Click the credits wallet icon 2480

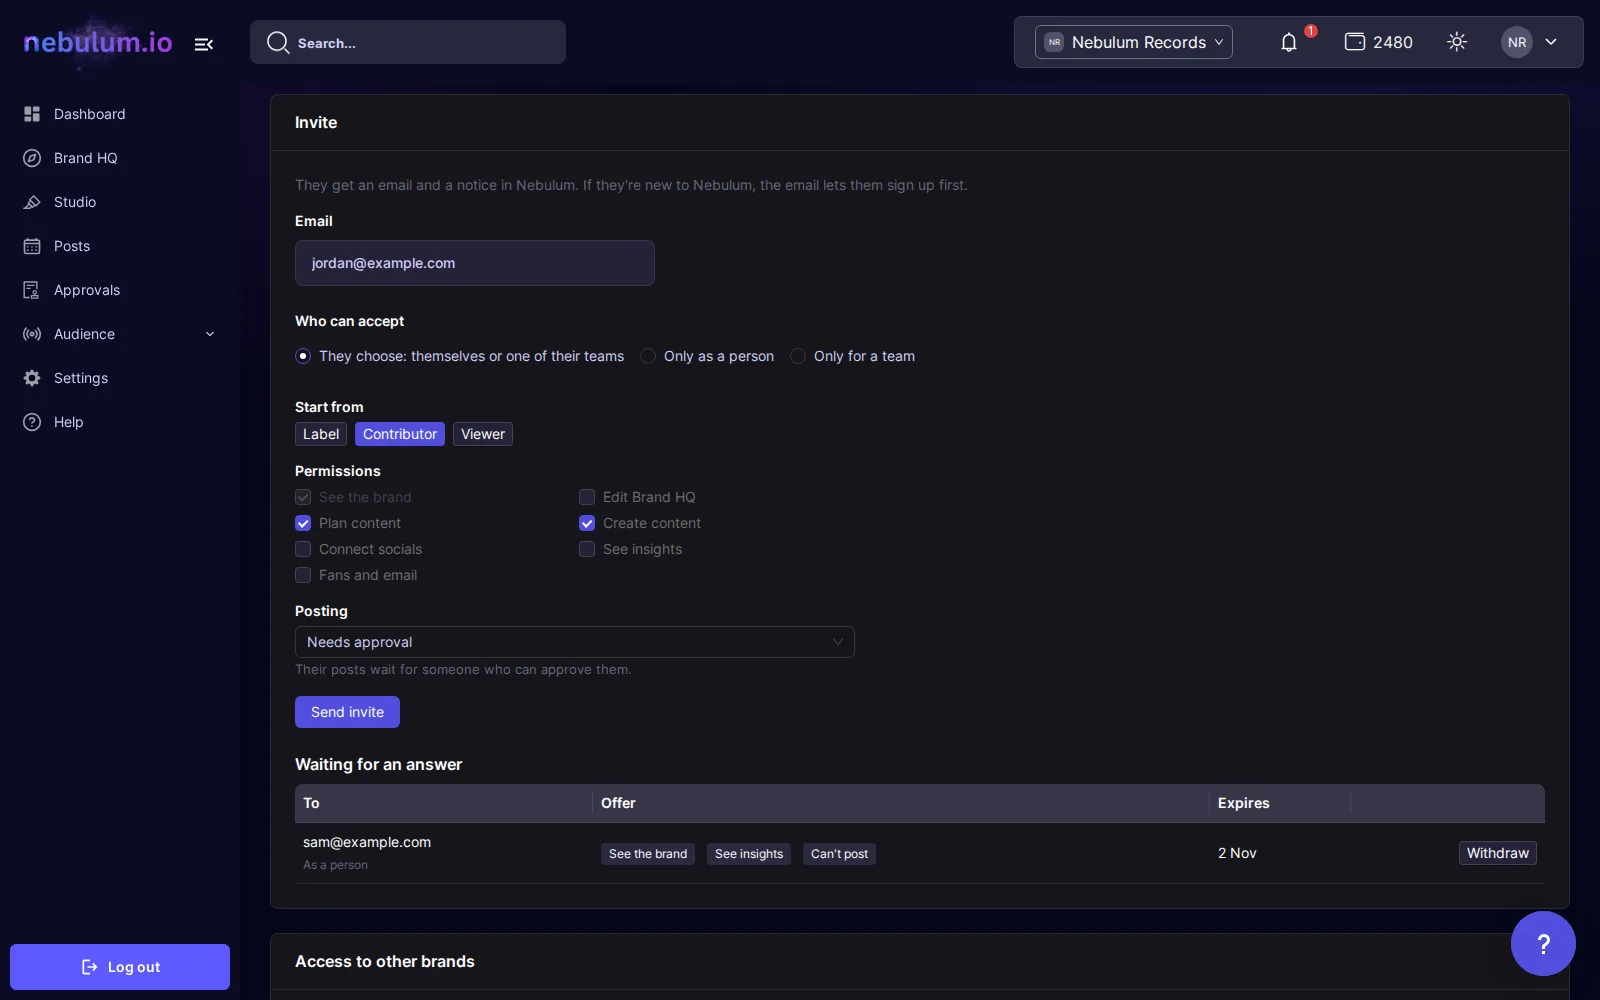(x=1355, y=42)
